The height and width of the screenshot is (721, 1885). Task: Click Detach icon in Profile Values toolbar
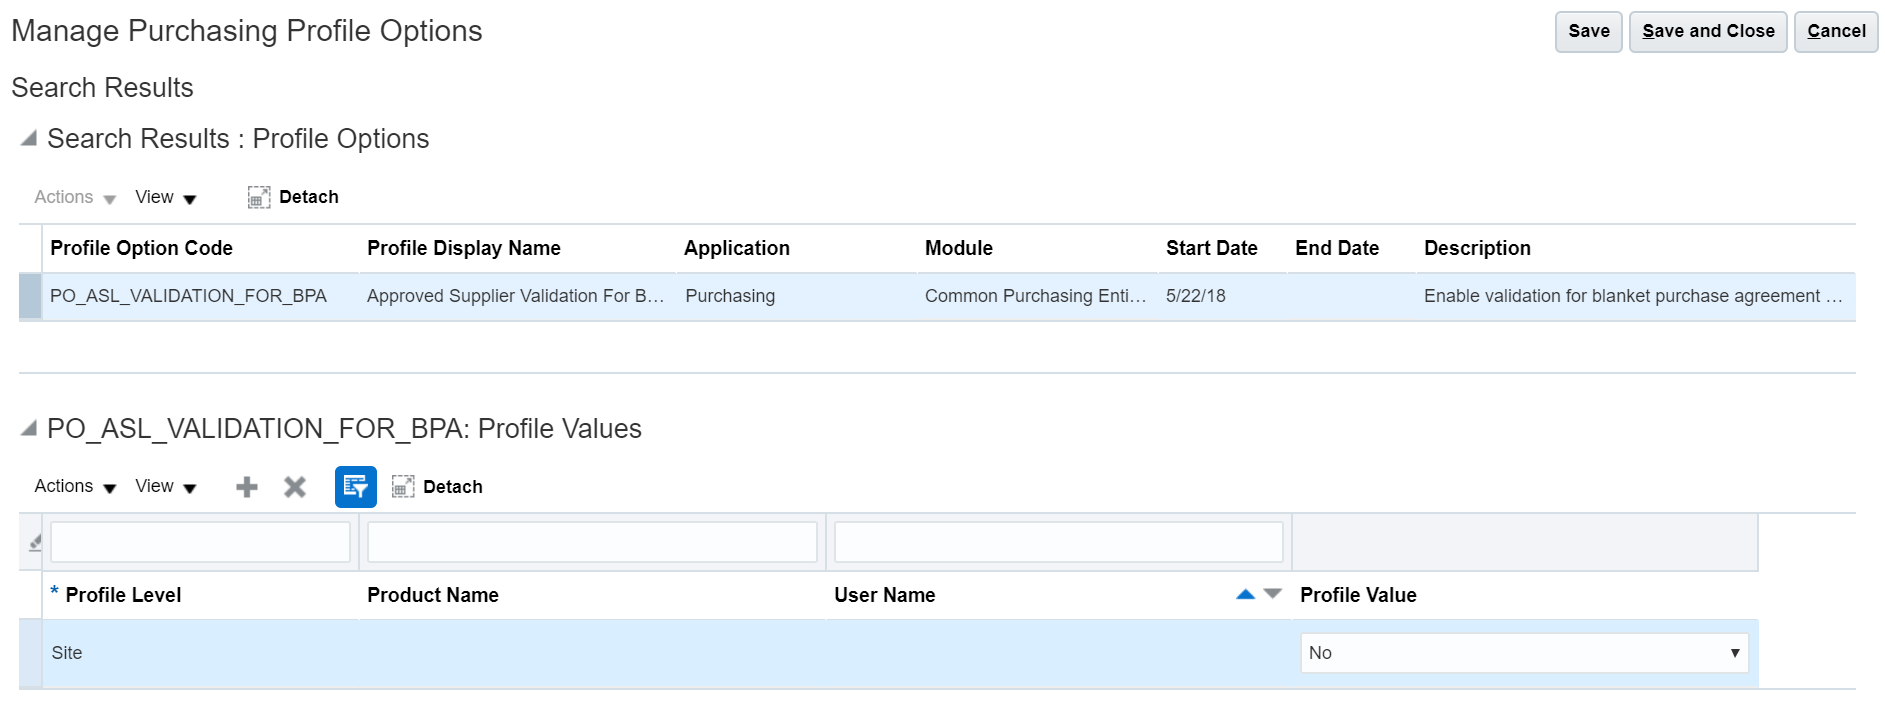tap(403, 487)
